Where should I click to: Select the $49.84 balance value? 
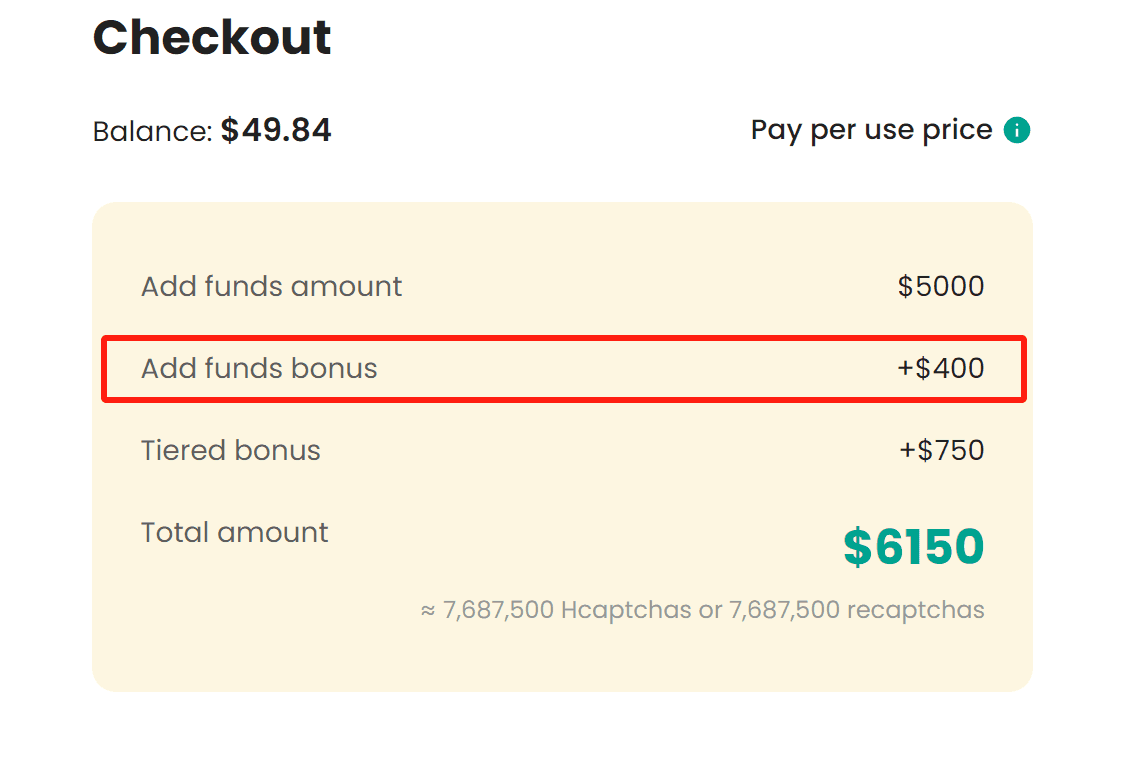click(276, 130)
